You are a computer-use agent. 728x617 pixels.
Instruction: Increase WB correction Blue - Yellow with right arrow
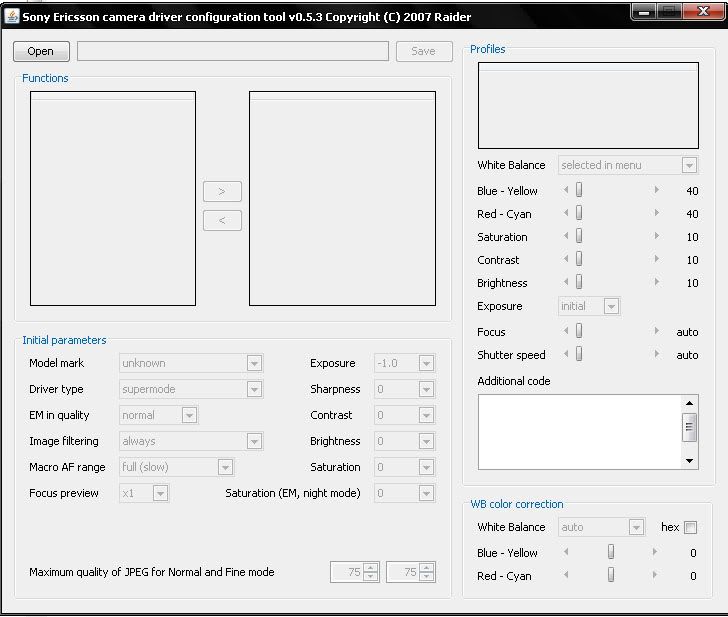click(x=655, y=552)
